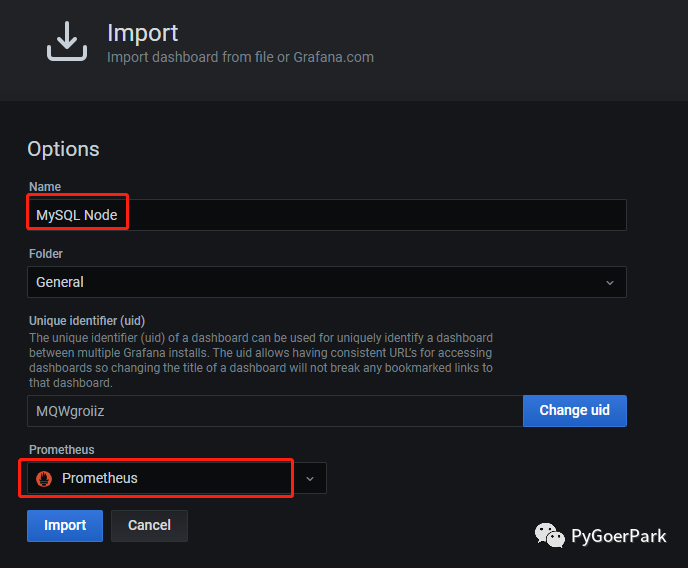Open the Prometheus data source arrow
Screen dimensions: 688x568
(x=310, y=479)
